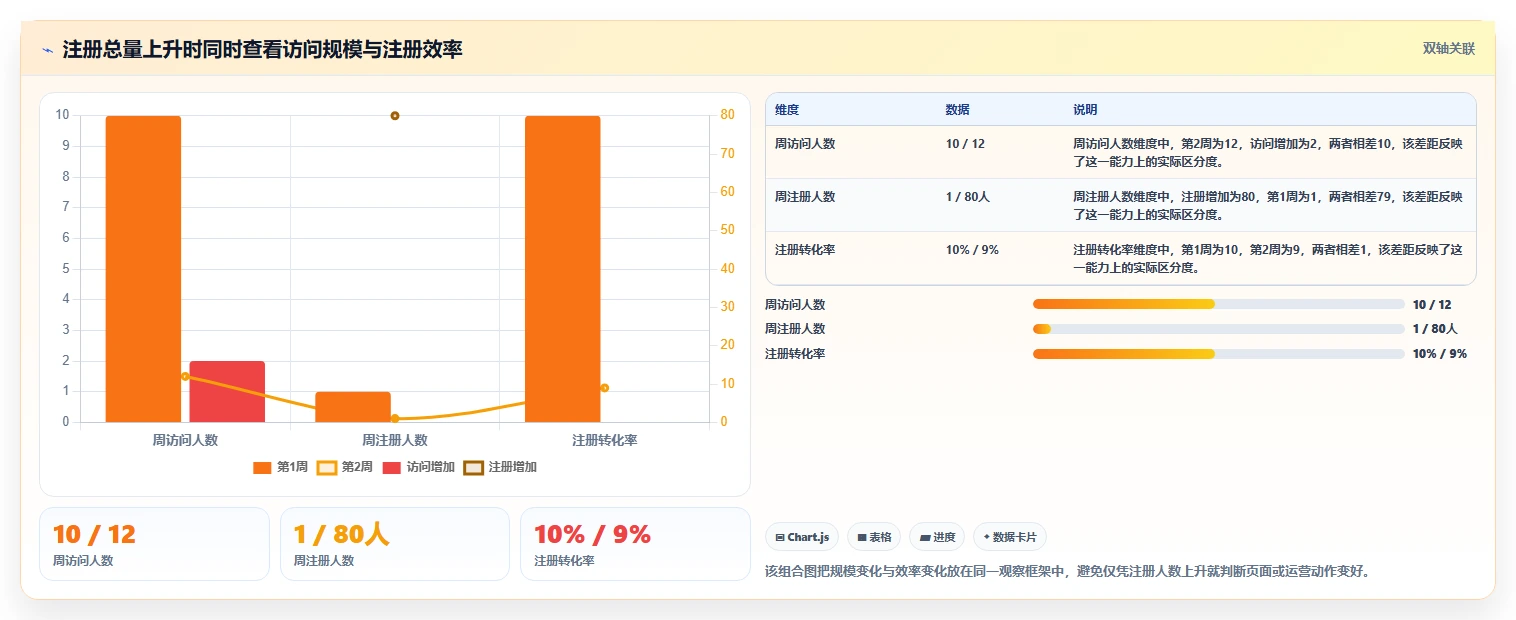This screenshot has width=1516, height=620.
Task: Click the chart title 注册总量上升时同时查看访问规模与注册效率
Action: click(262, 50)
